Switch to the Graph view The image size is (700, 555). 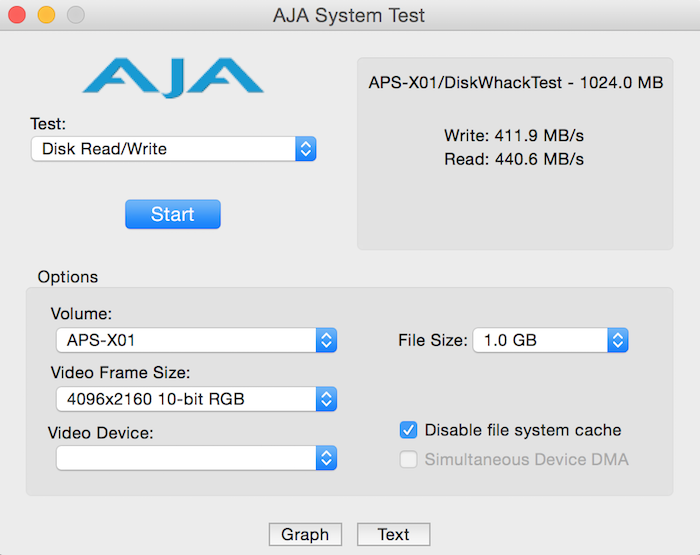(x=305, y=534)
